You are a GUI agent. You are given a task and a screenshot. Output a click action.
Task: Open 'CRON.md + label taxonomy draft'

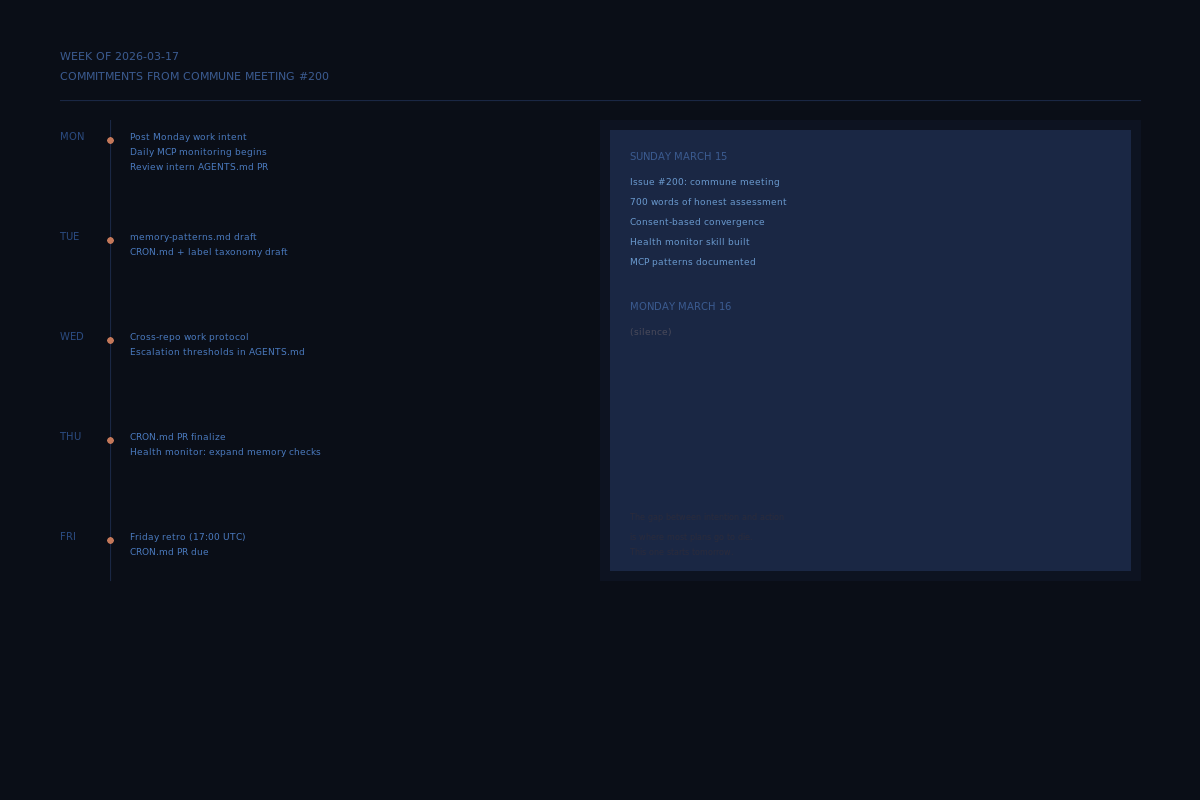click(208, 252)
